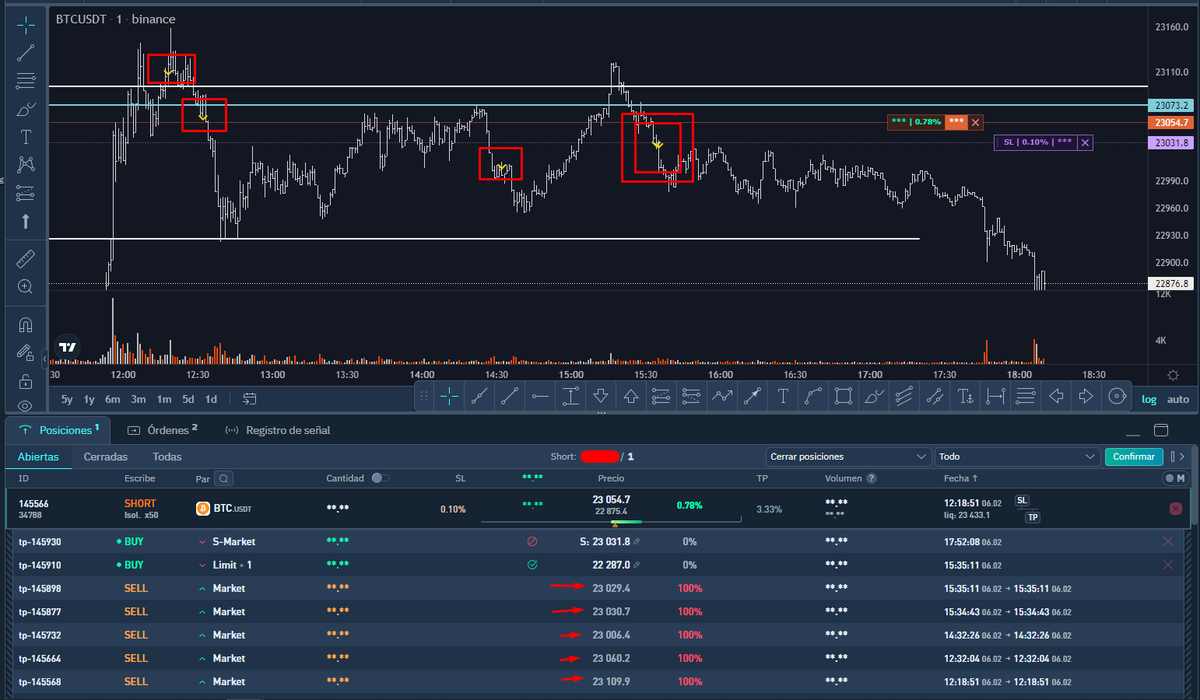Select the ruler measure tool
1200x700 pixels.
[x=26, y=259]
